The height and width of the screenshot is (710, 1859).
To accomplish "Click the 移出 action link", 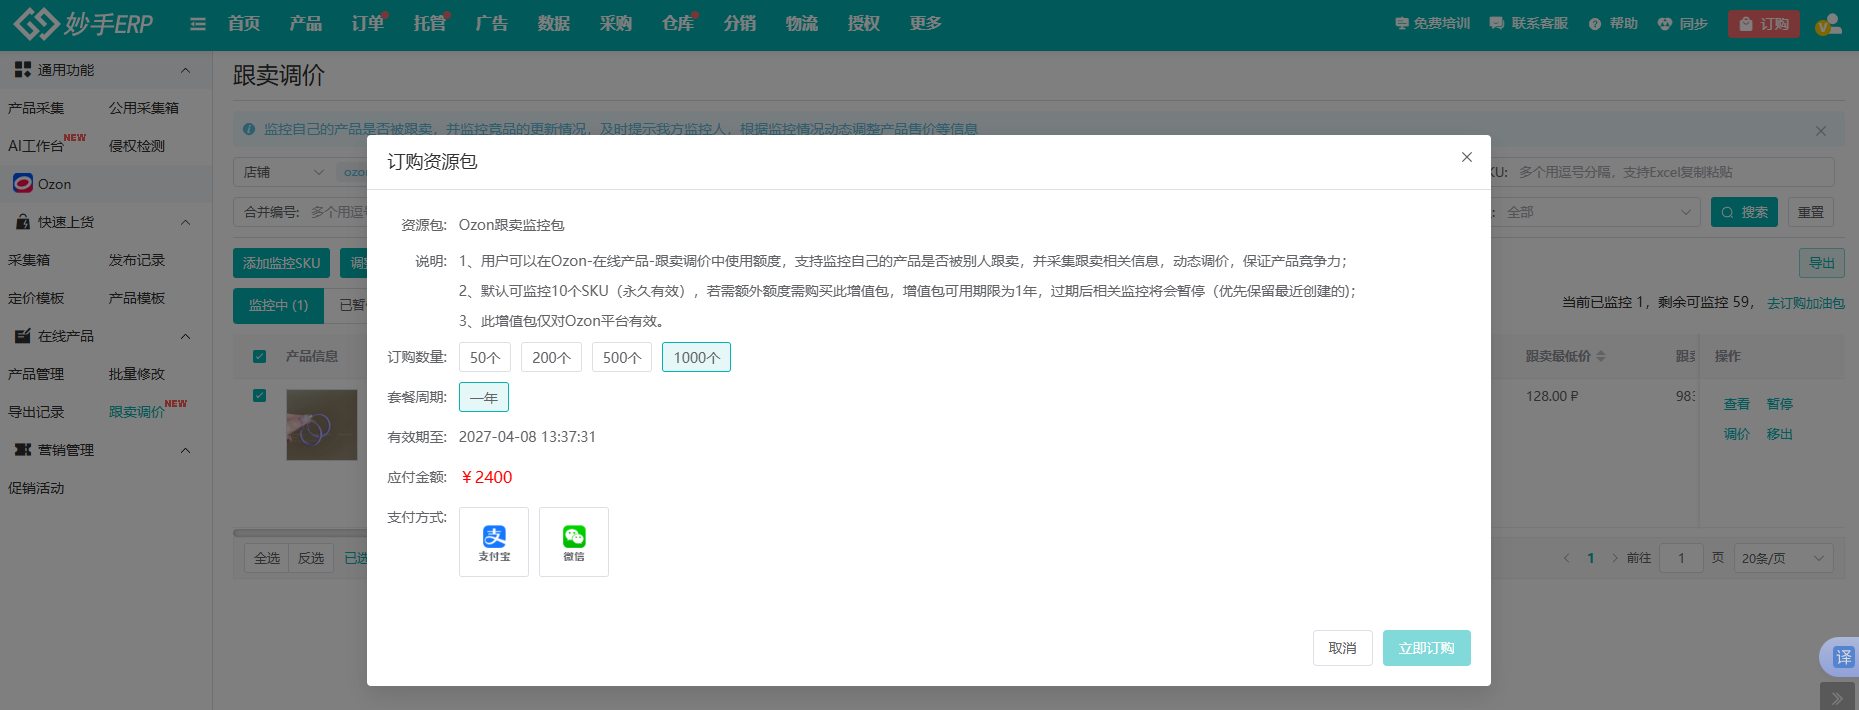I will point(1779,434).
